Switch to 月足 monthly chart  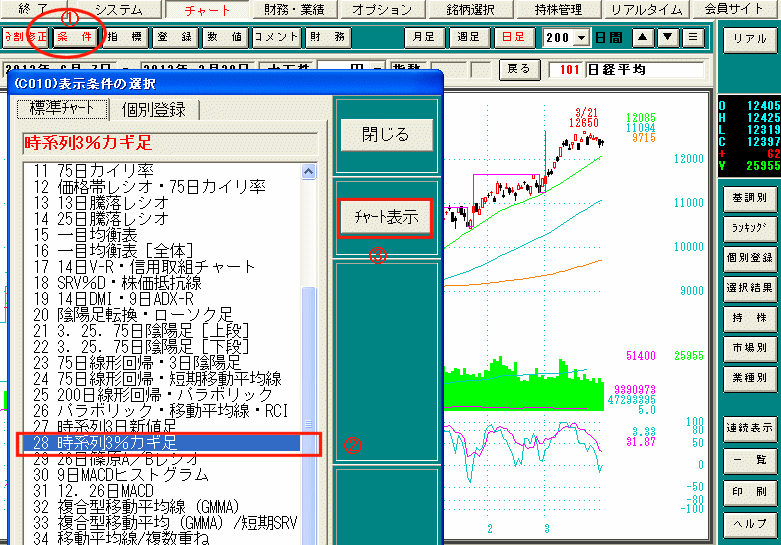(424, 37)
